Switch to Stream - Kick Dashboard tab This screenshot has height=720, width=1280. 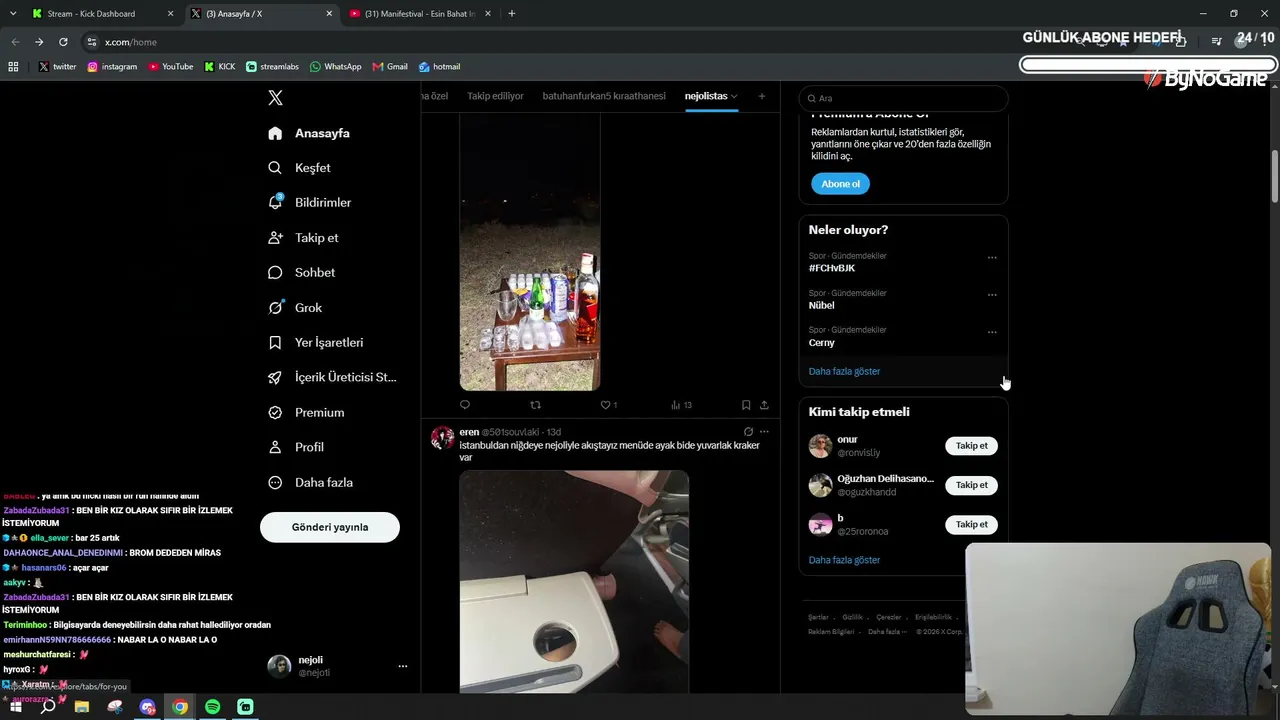(x=102, y=14)
